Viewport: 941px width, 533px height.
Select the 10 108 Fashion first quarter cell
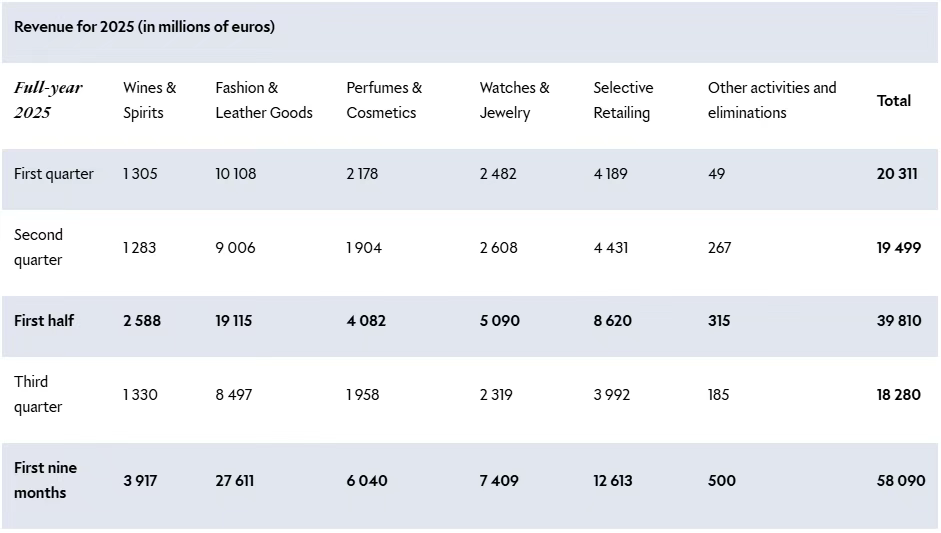tap(236, 174)
